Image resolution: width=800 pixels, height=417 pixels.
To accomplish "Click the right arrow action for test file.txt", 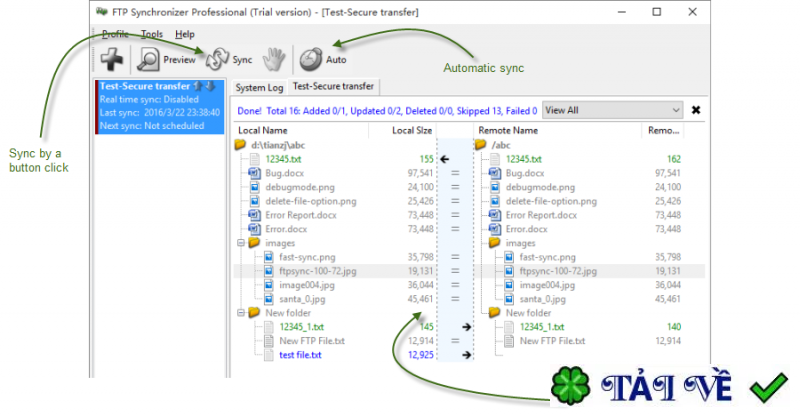I will [x=466, y=355].
